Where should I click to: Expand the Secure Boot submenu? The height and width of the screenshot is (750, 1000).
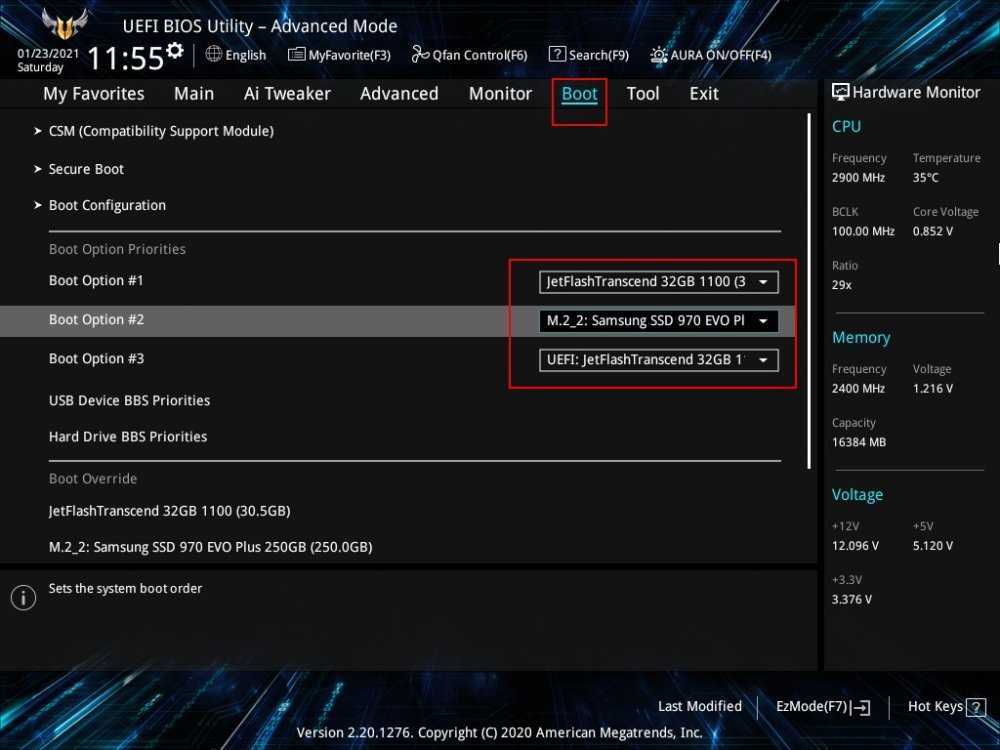tap(86, 169)
